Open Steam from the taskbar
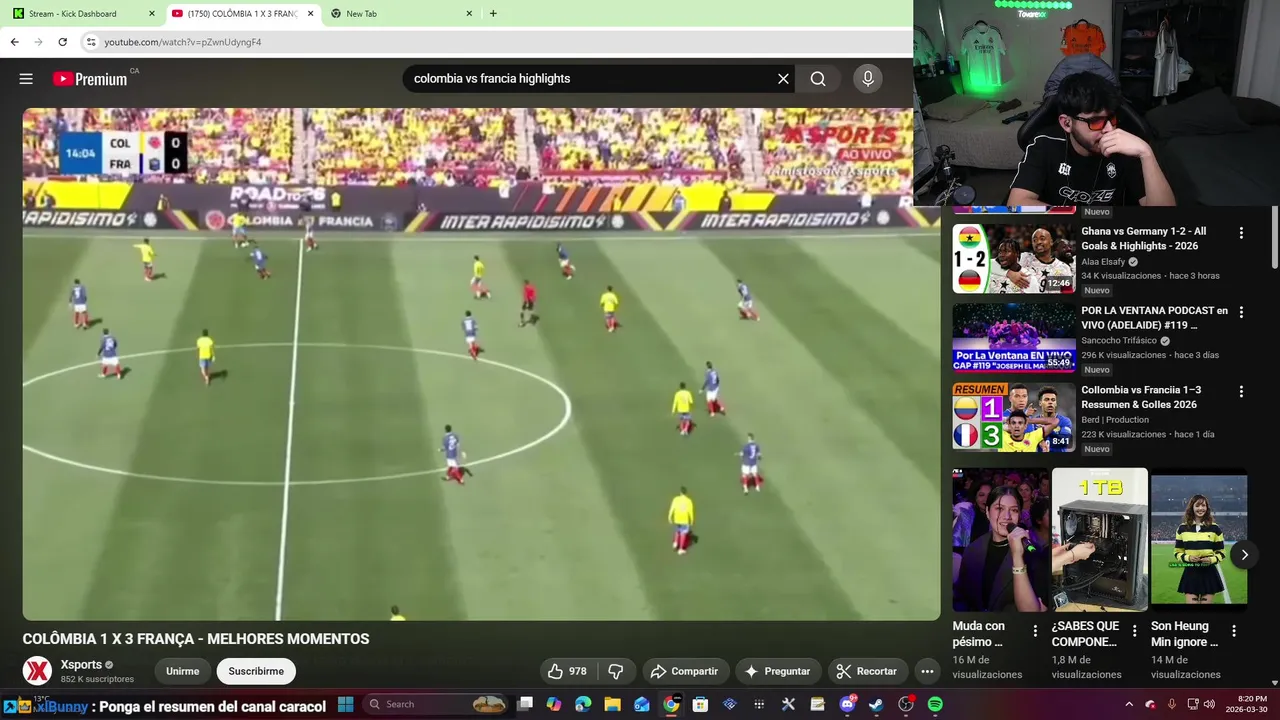Viewport: 1280px width, 720px height. [876, 704]
